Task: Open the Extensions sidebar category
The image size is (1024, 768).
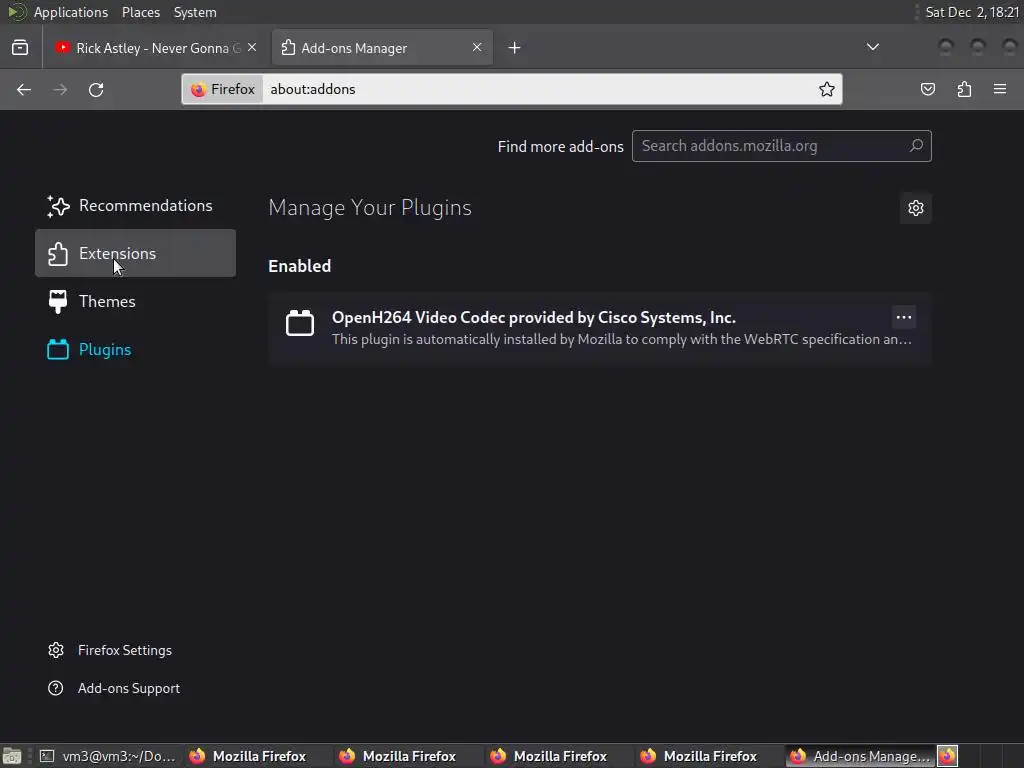Action: 135,253
